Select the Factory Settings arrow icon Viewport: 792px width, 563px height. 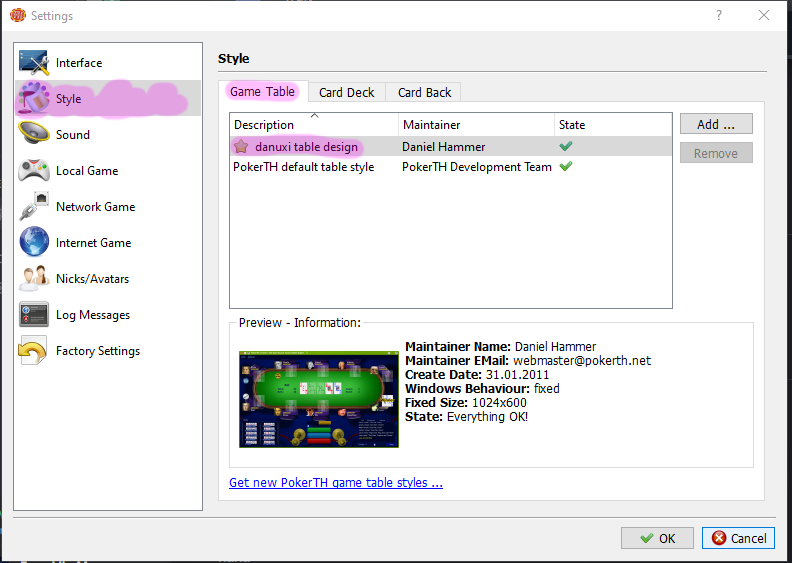coord(34,351)
